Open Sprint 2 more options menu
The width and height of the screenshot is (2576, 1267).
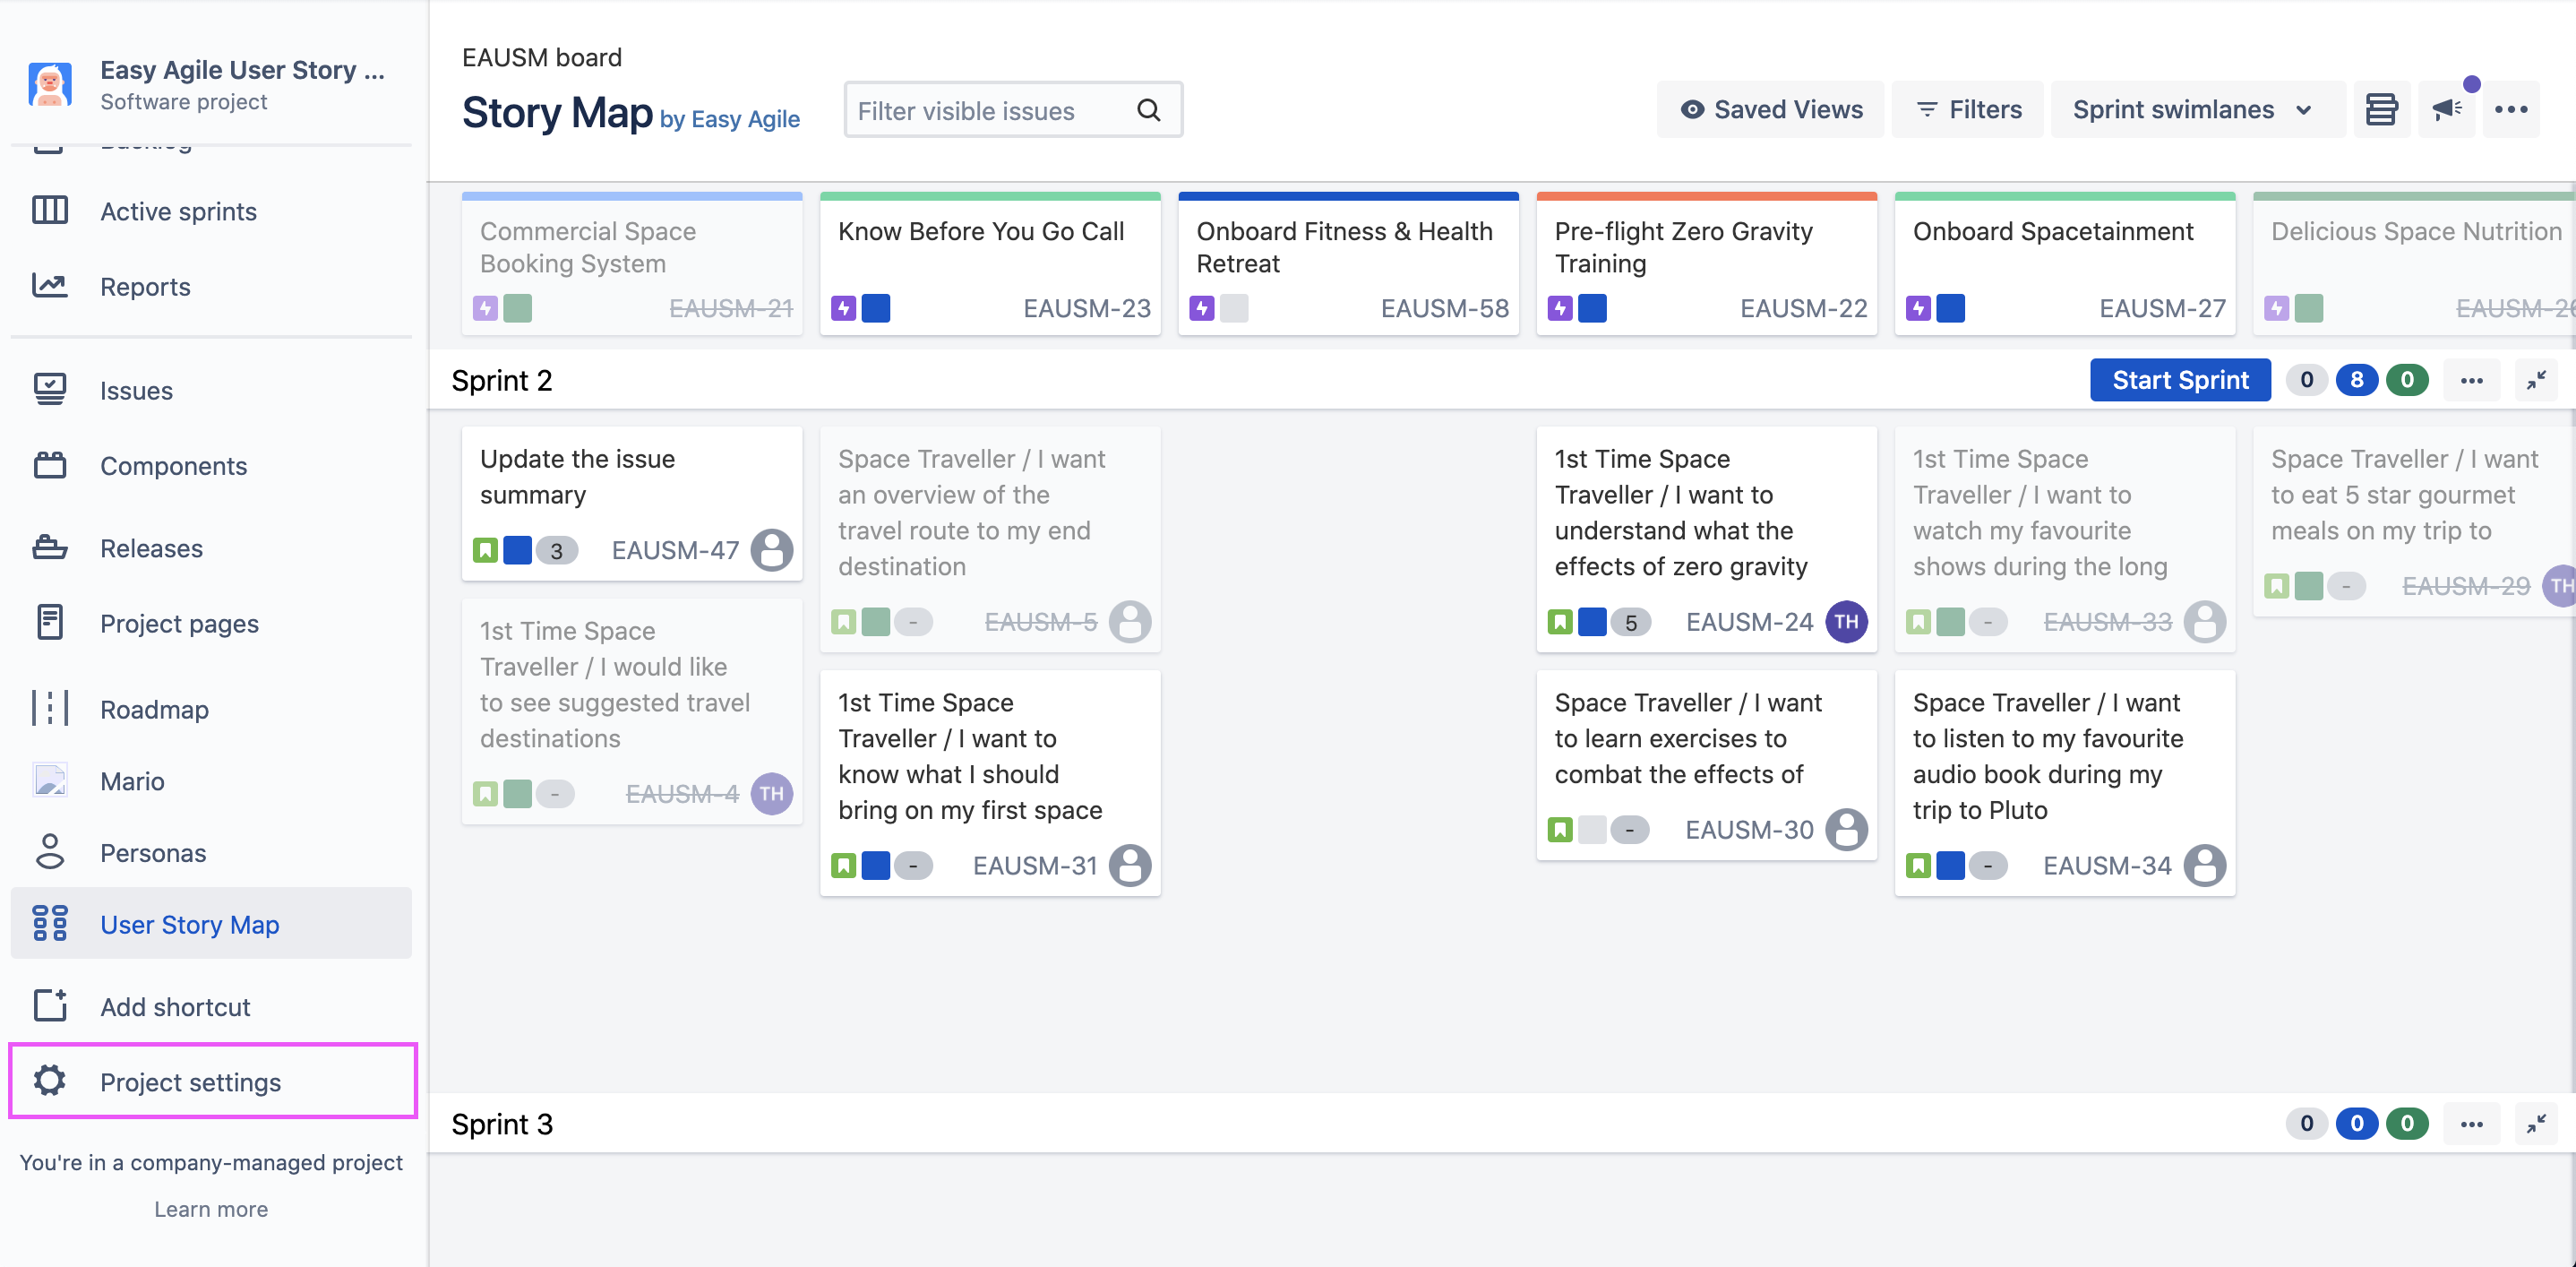(2471, 380)
